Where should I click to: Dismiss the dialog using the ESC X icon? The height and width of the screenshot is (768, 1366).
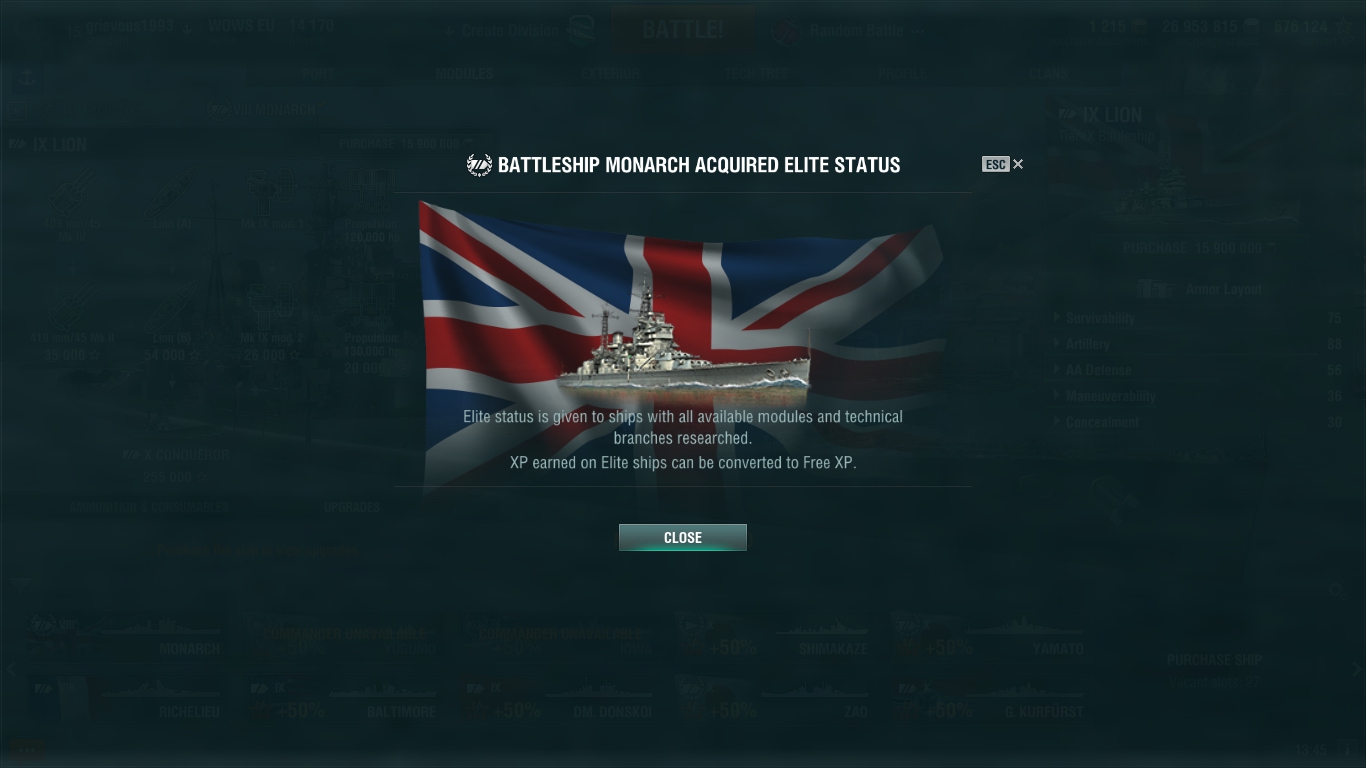pyautogui.click(x=1003, y=164)
